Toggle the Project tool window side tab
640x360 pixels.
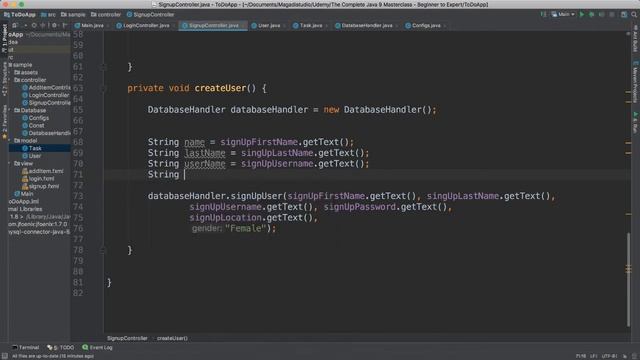pos(4,38)
